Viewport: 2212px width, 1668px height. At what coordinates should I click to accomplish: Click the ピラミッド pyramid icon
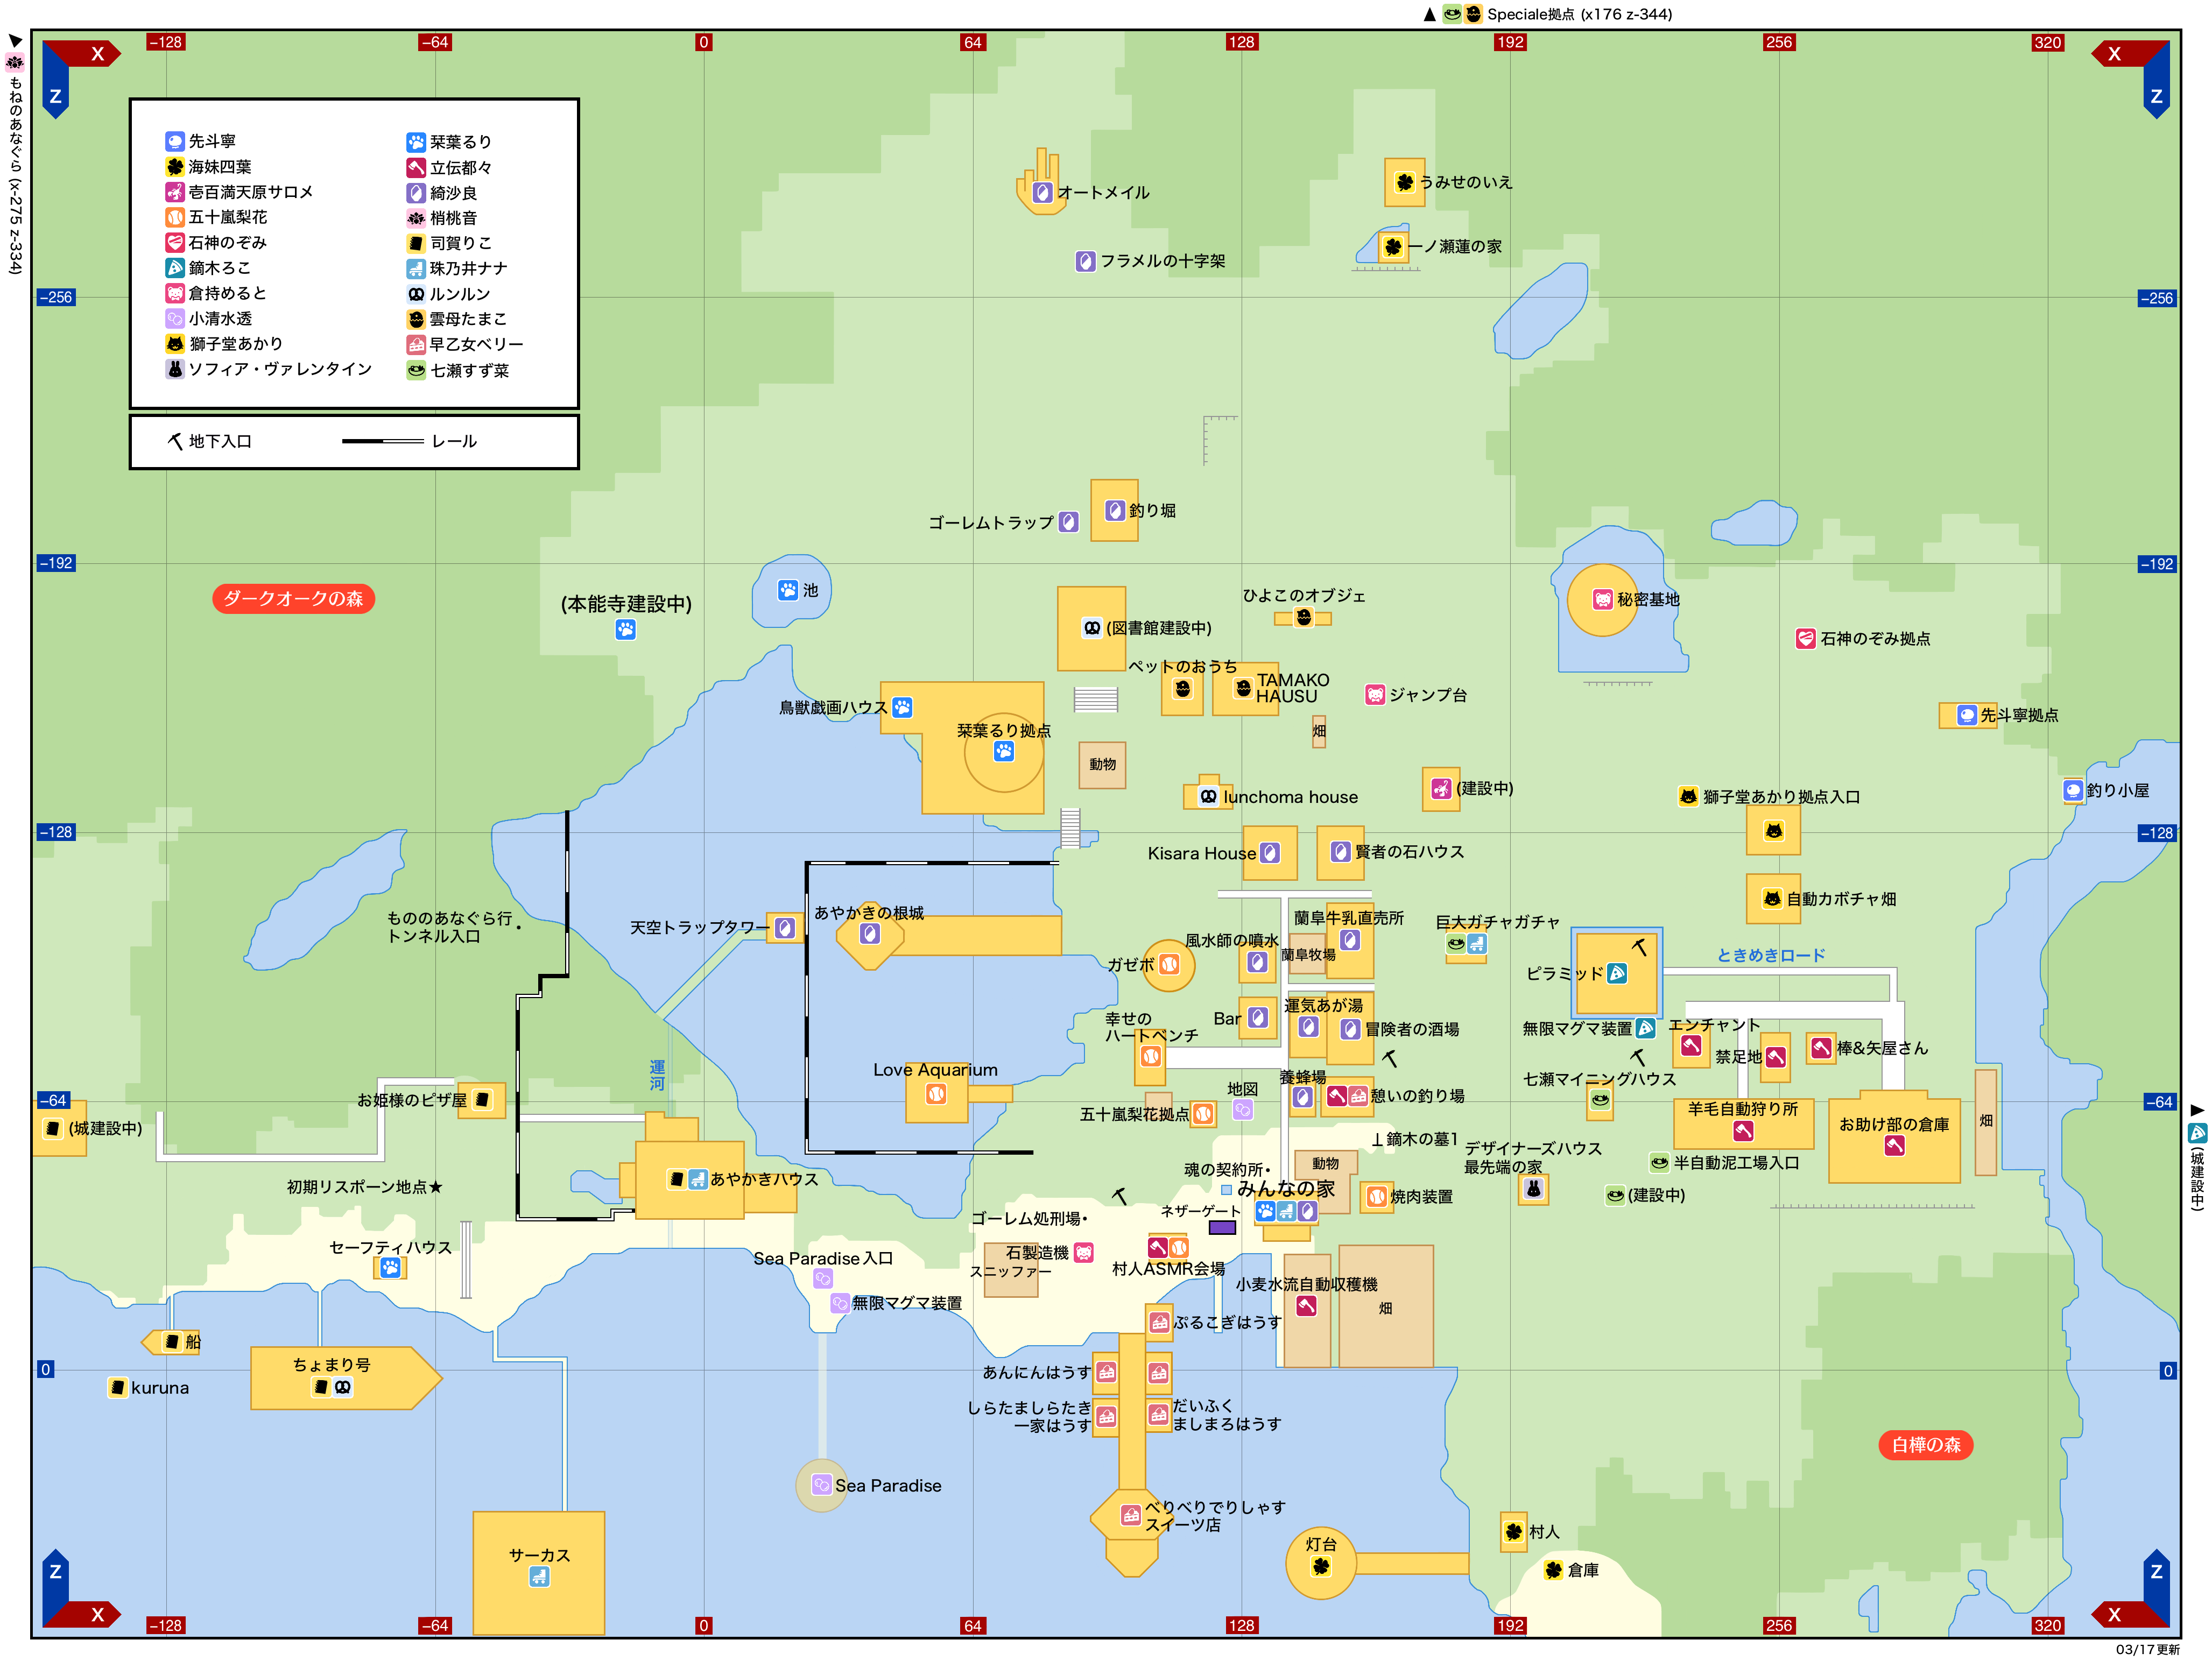click(x=1616, y=973)
